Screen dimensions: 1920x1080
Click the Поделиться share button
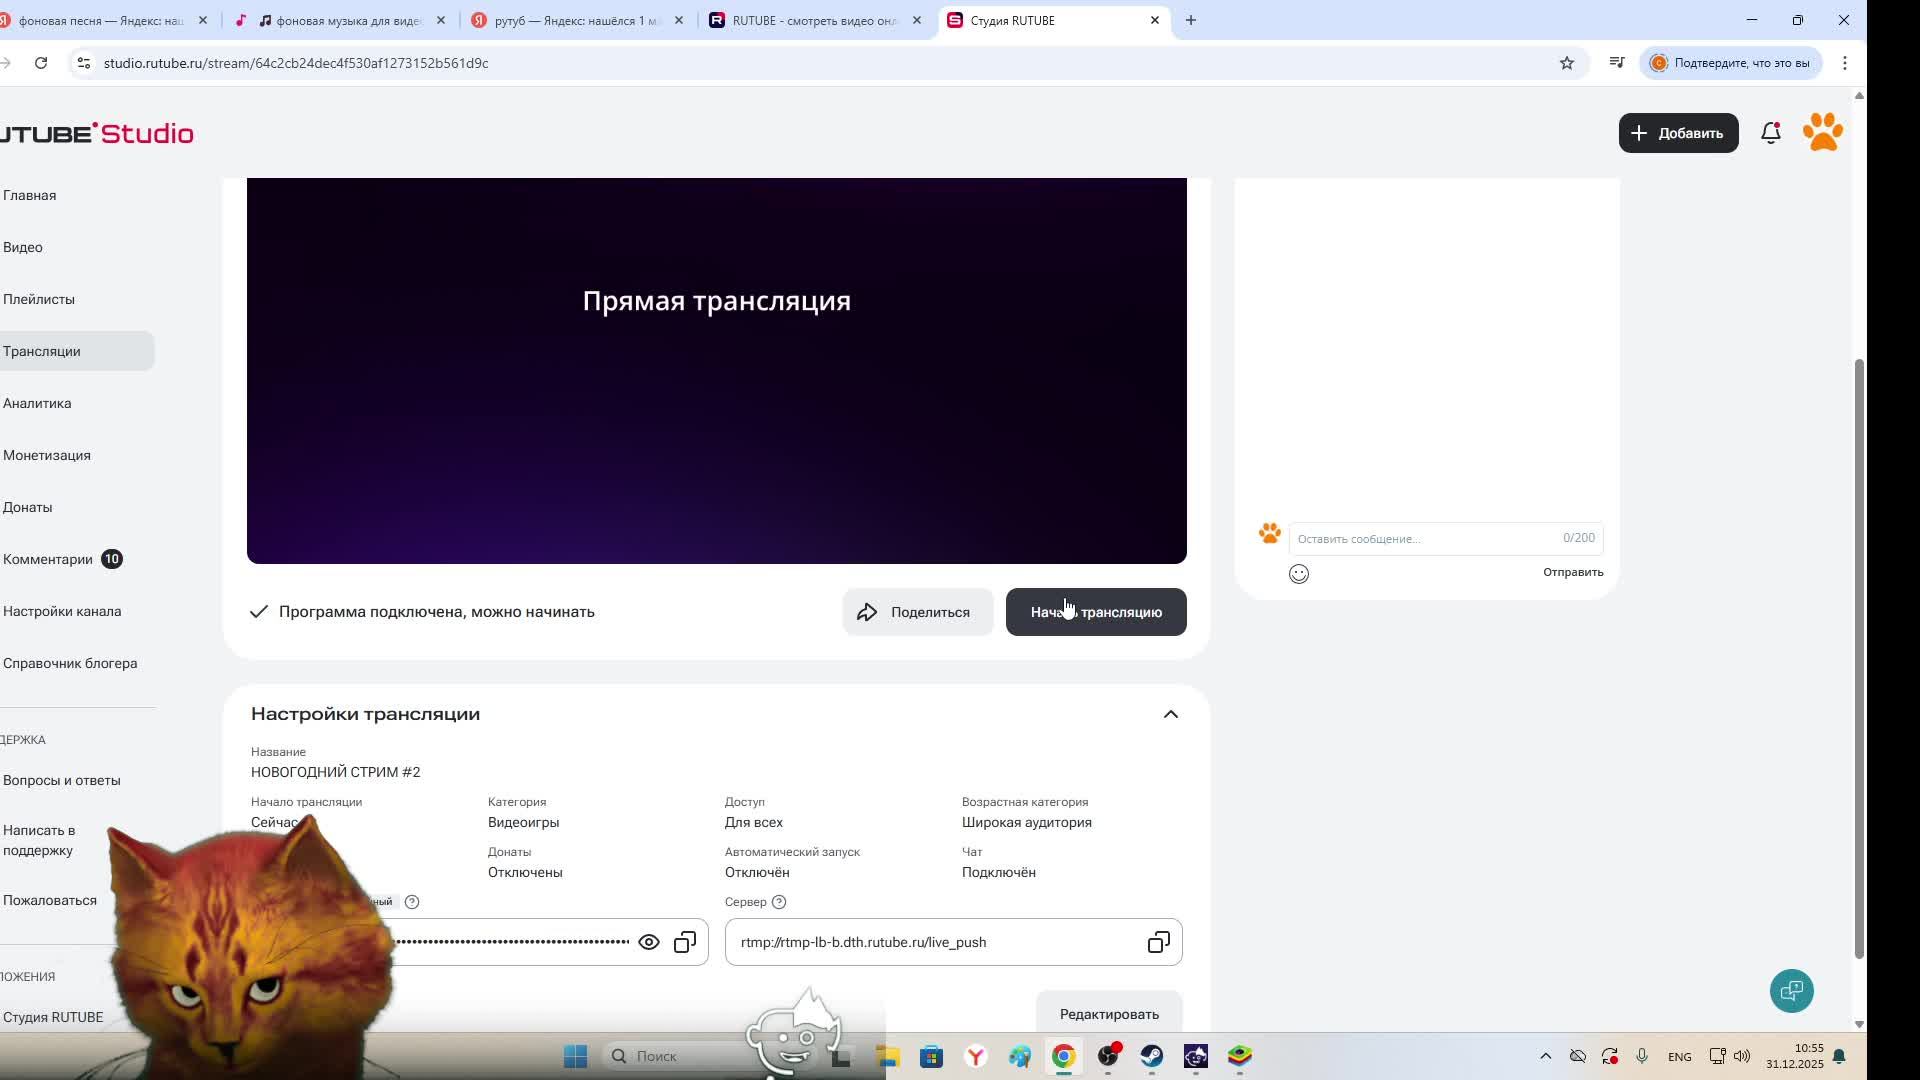(917, 612)
